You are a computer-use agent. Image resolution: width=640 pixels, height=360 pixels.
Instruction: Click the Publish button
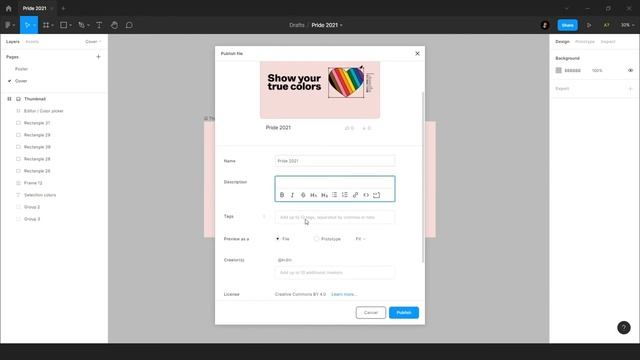pyautogui.click(x=404, y=313)
